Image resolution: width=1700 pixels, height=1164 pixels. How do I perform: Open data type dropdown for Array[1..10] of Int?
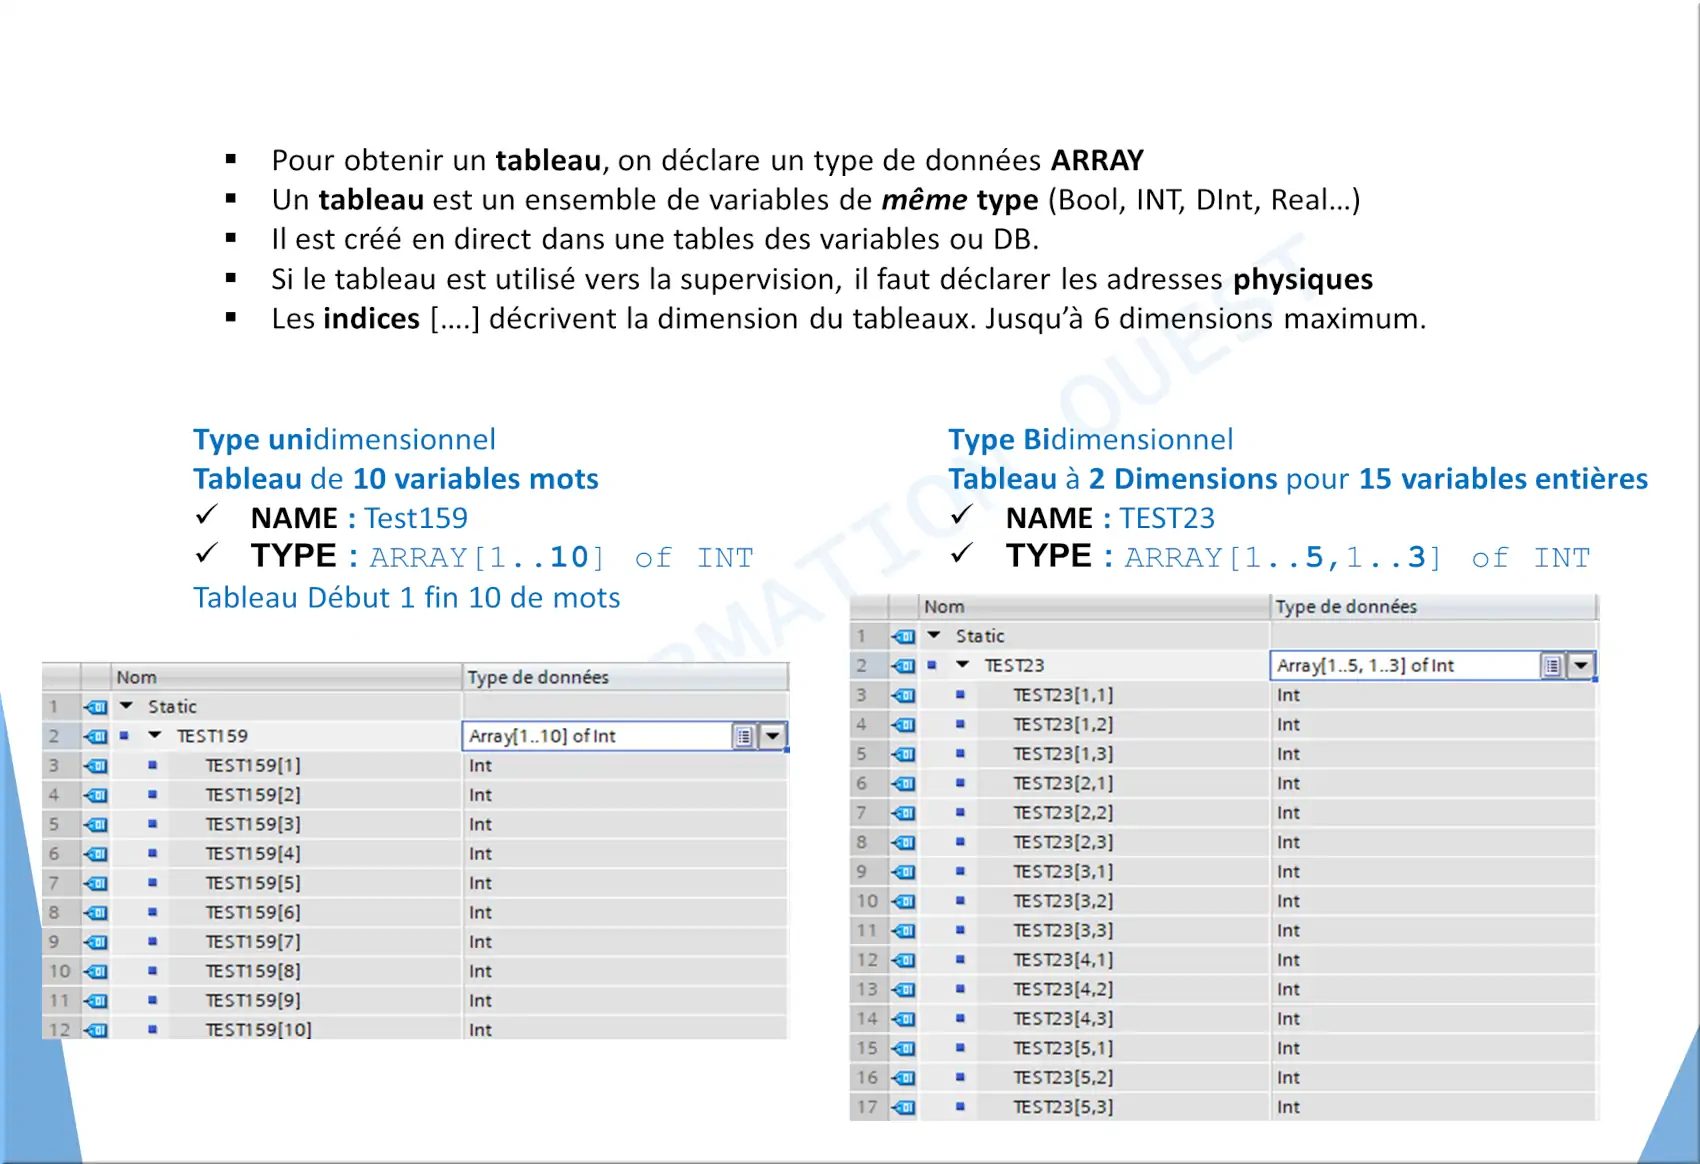(x=773, y=736)
